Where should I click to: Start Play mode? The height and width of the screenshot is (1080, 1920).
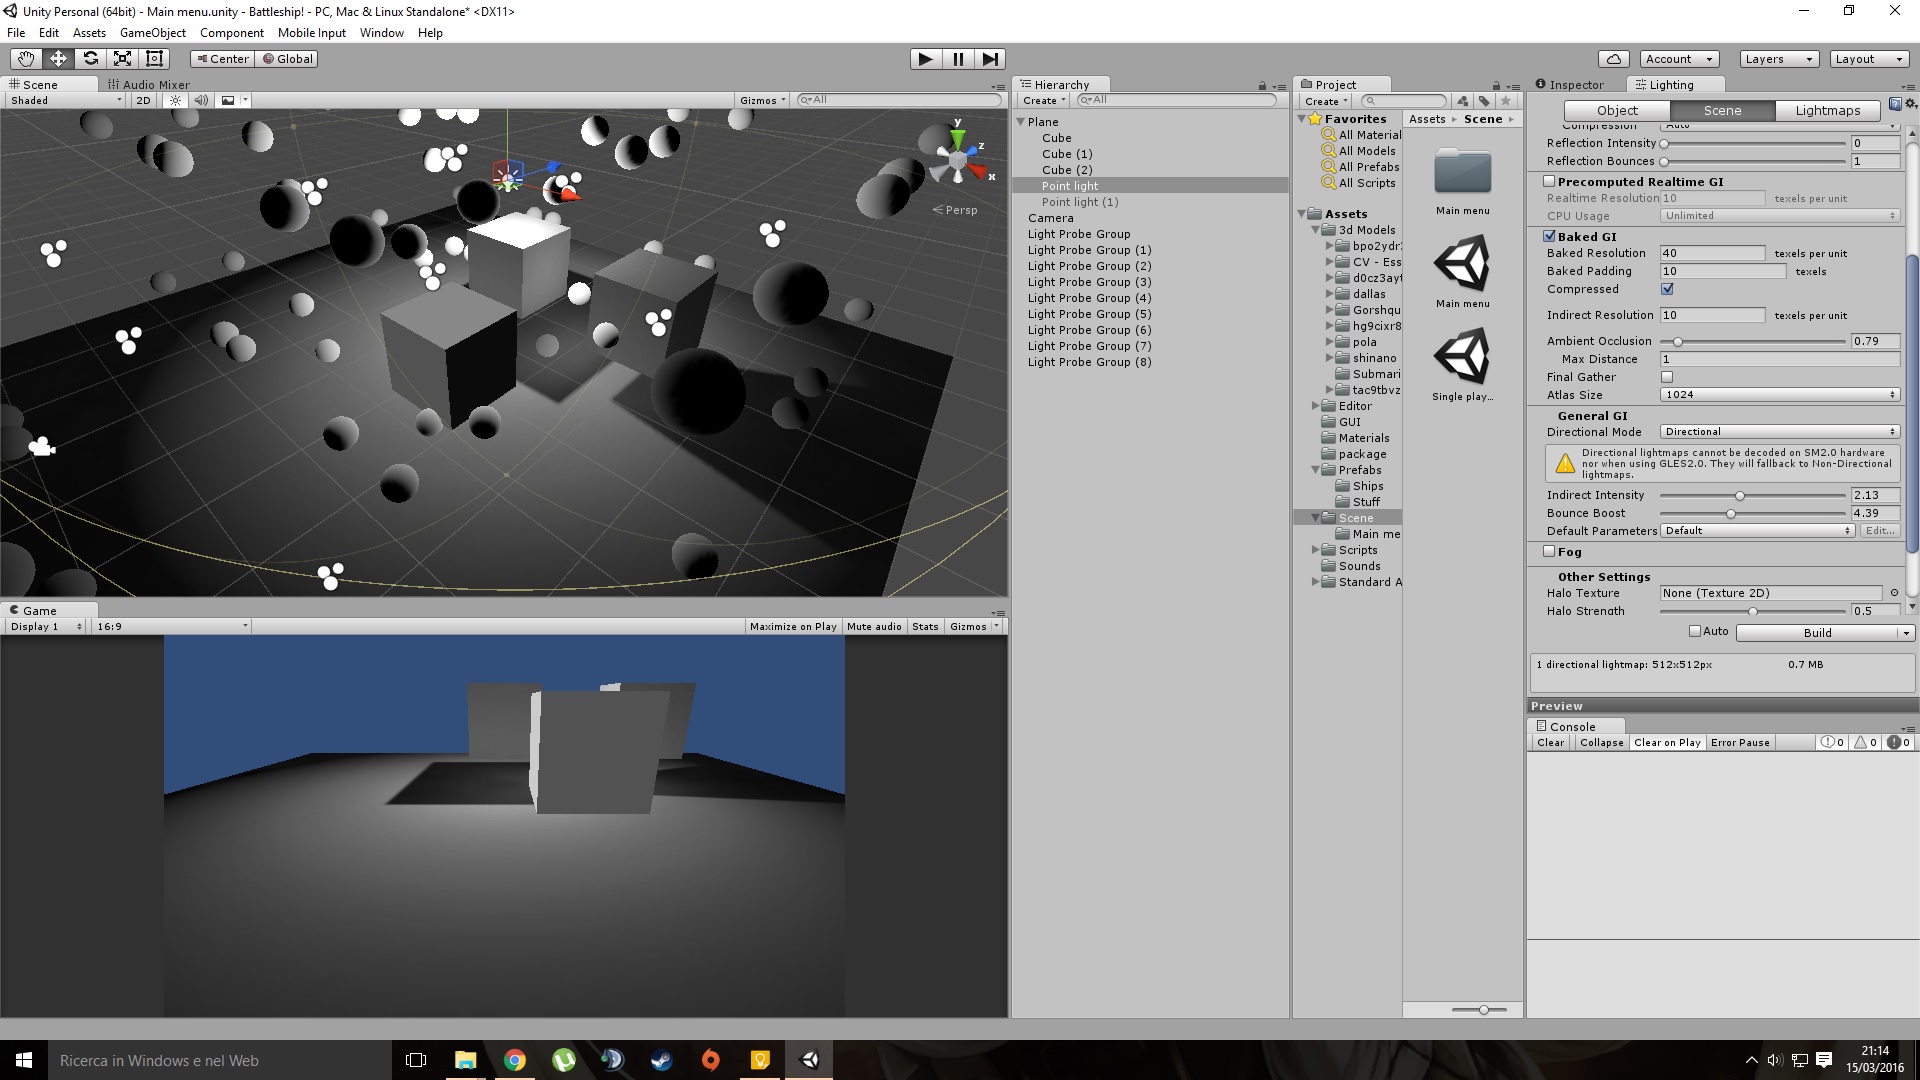[926, 59]
